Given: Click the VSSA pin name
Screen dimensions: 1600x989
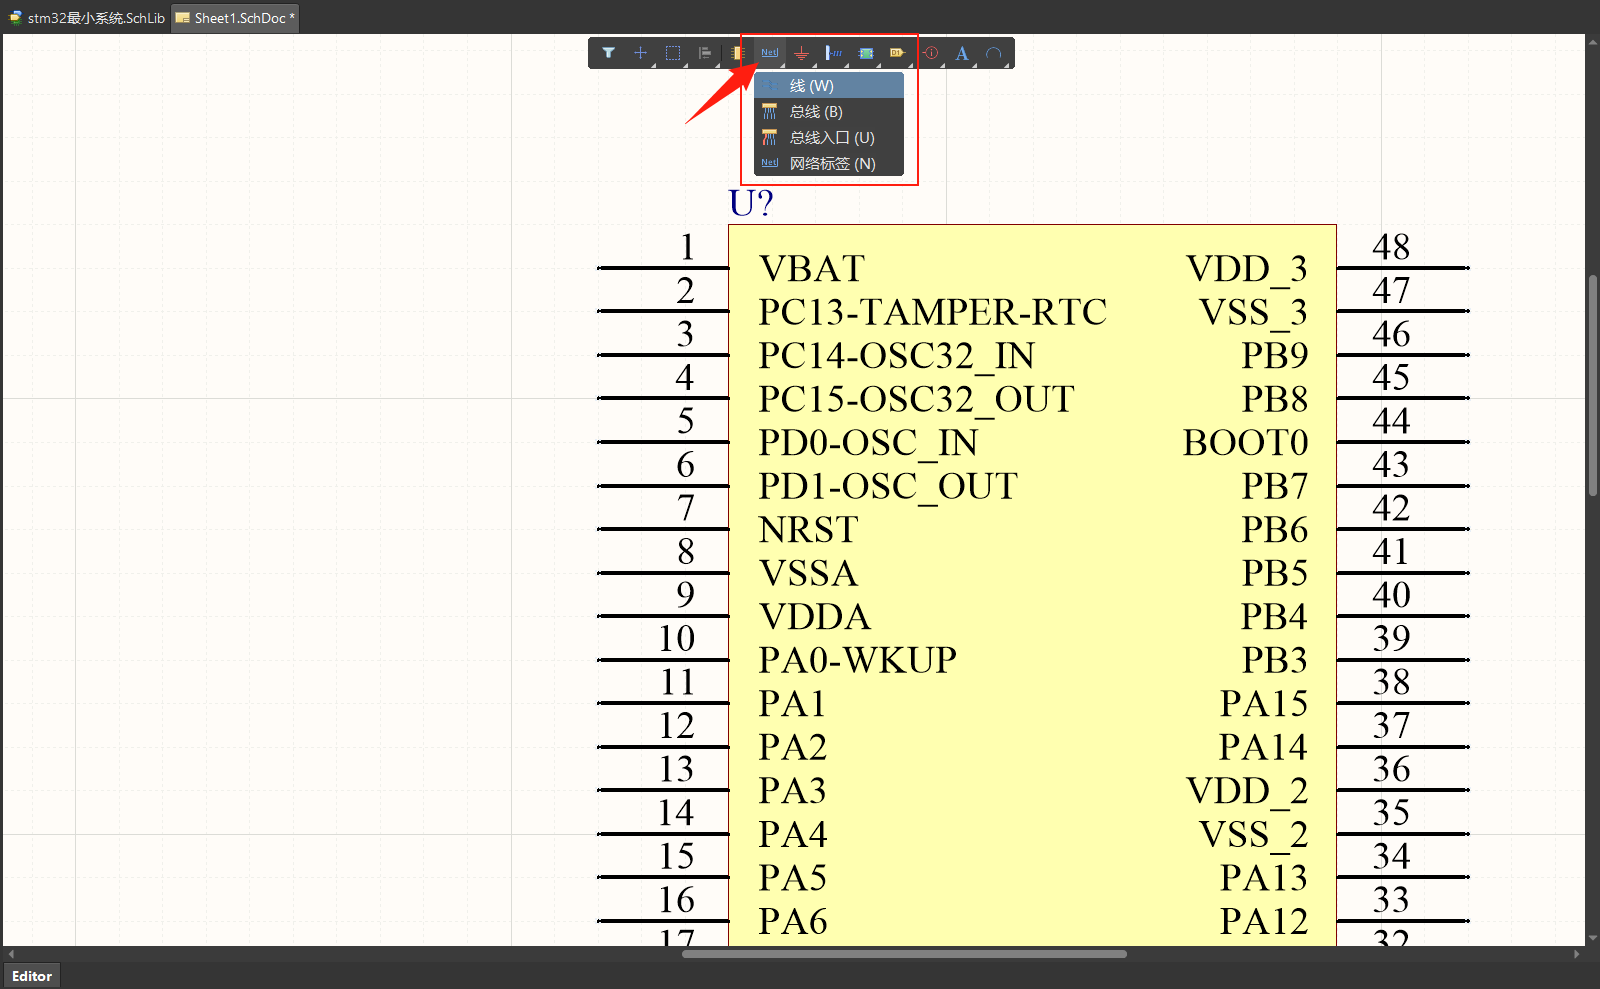Looking at the screenshot, I should tap(808, 573).
